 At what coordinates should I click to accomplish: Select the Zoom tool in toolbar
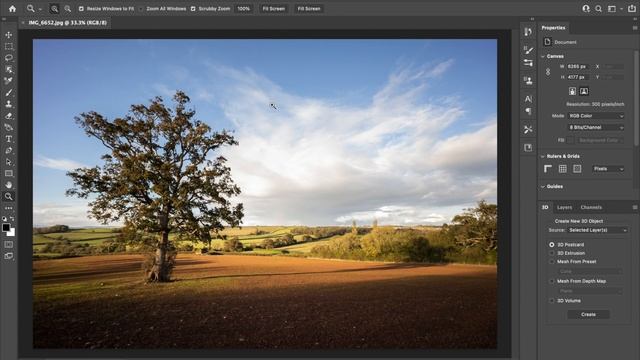[9, 196]
